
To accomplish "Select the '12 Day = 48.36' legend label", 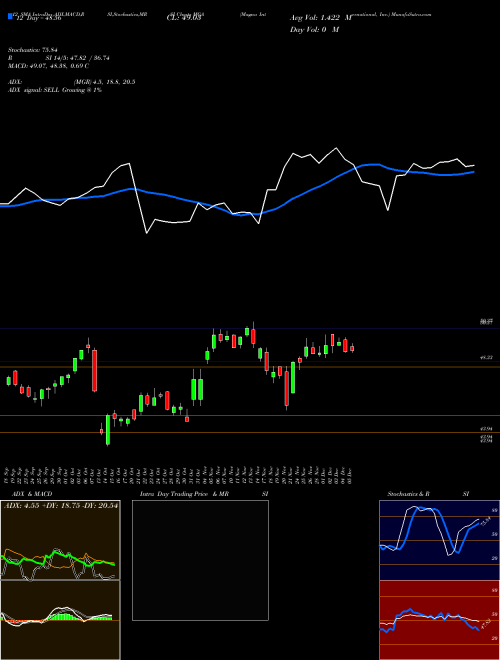I will pyautogui.click(x=37, y=18).
